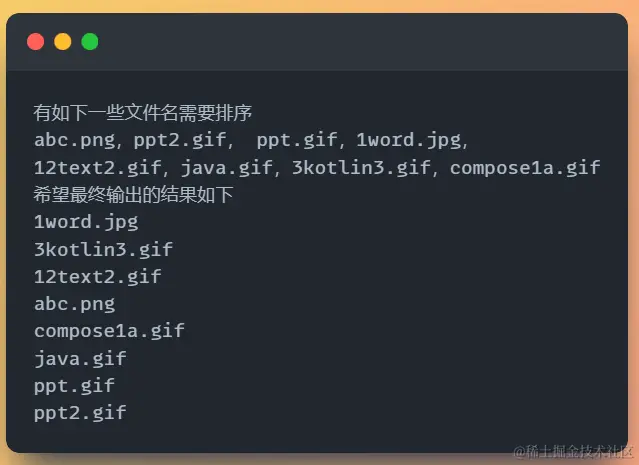The width and height of the screenshot is (639, 465).
Task: Click 12text2.gif in the unsorted input line
Action: pyautogui.click(x=98, y=167)
